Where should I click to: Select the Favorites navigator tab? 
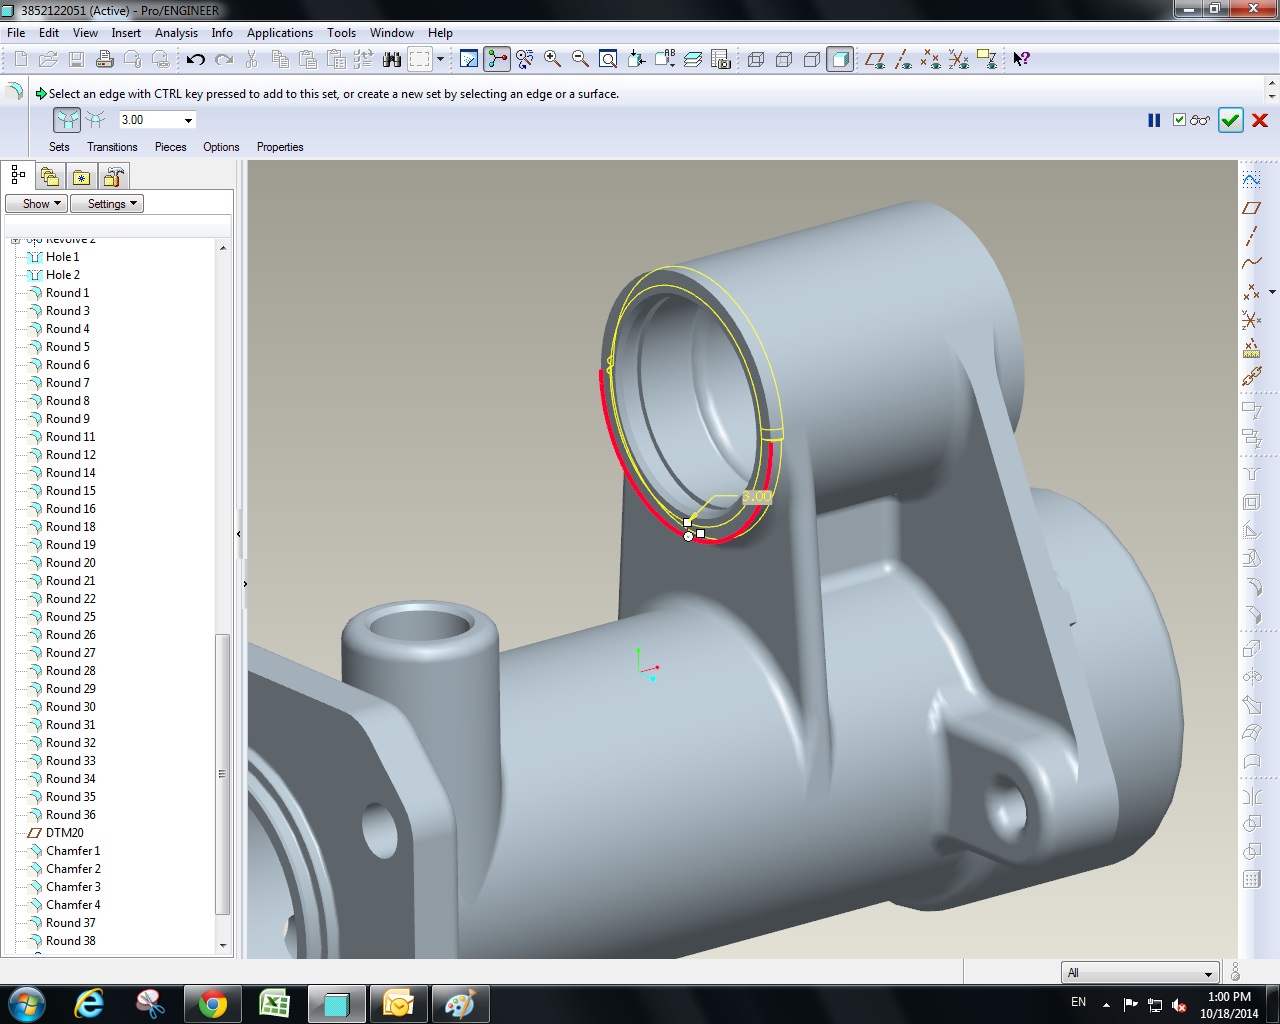(x=81, y=177)
